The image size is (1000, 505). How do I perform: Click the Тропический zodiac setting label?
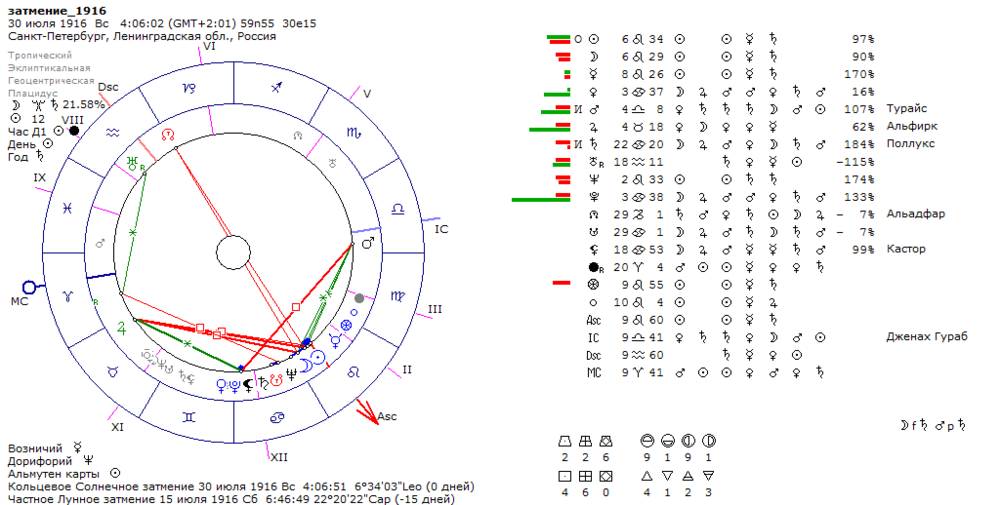pyautogui.click(x=40, y=55)
